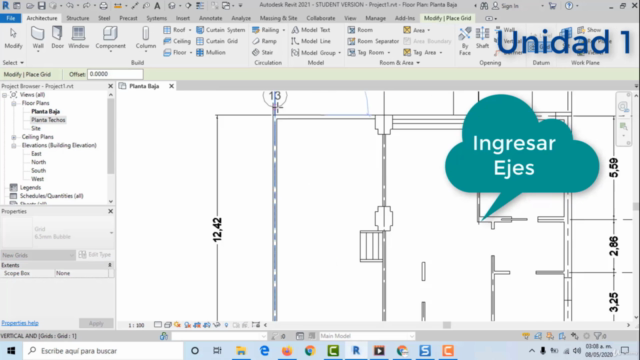Expand the Ceiling Plans tree node
Screen dimensions: 640x360
pyautogui.click(x=13, y=137)
